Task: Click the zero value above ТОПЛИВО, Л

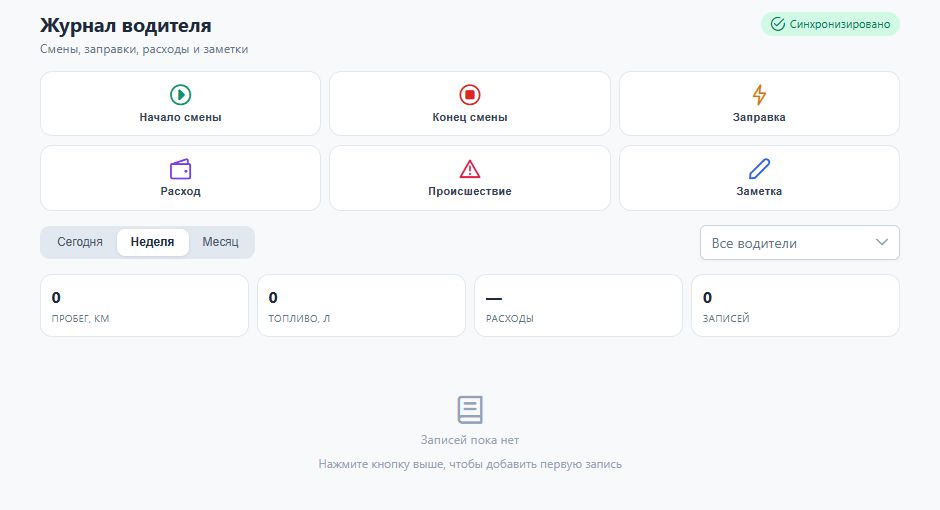Action: pos(273,297)
